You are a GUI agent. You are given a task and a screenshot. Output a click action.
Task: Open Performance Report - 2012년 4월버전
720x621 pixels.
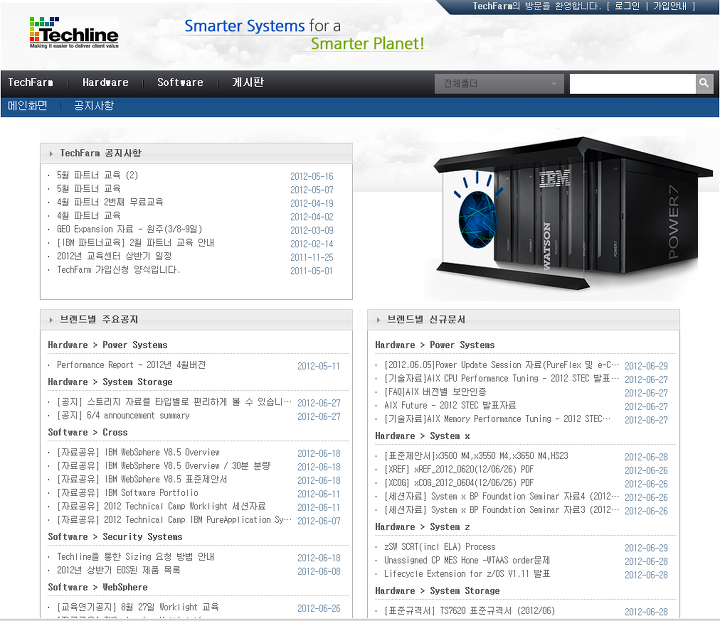(131, 365)
